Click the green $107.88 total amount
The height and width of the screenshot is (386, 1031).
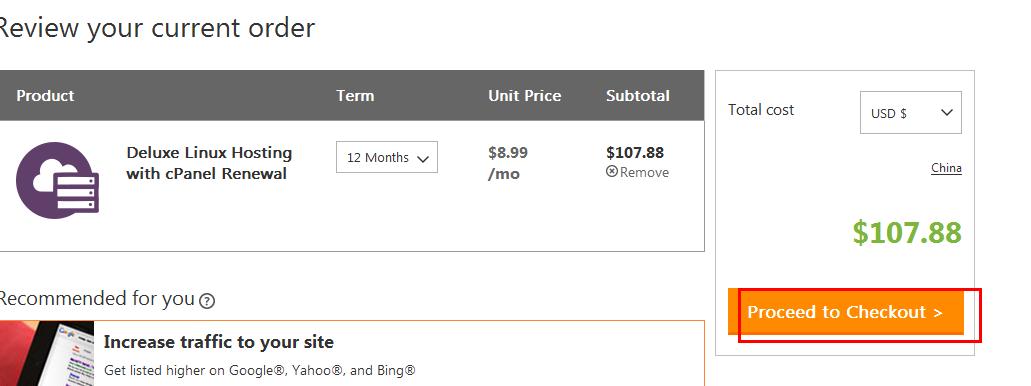click(907, 232)
